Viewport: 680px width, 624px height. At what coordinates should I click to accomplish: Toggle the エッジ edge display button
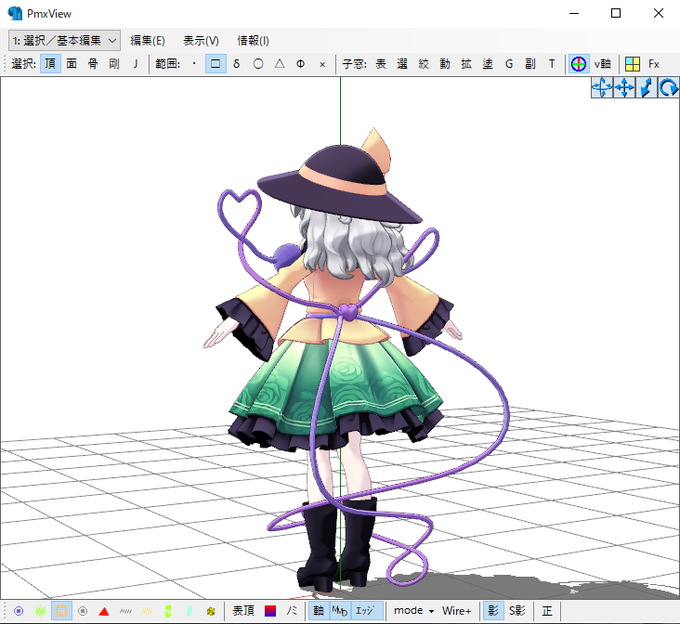(367, 611)
